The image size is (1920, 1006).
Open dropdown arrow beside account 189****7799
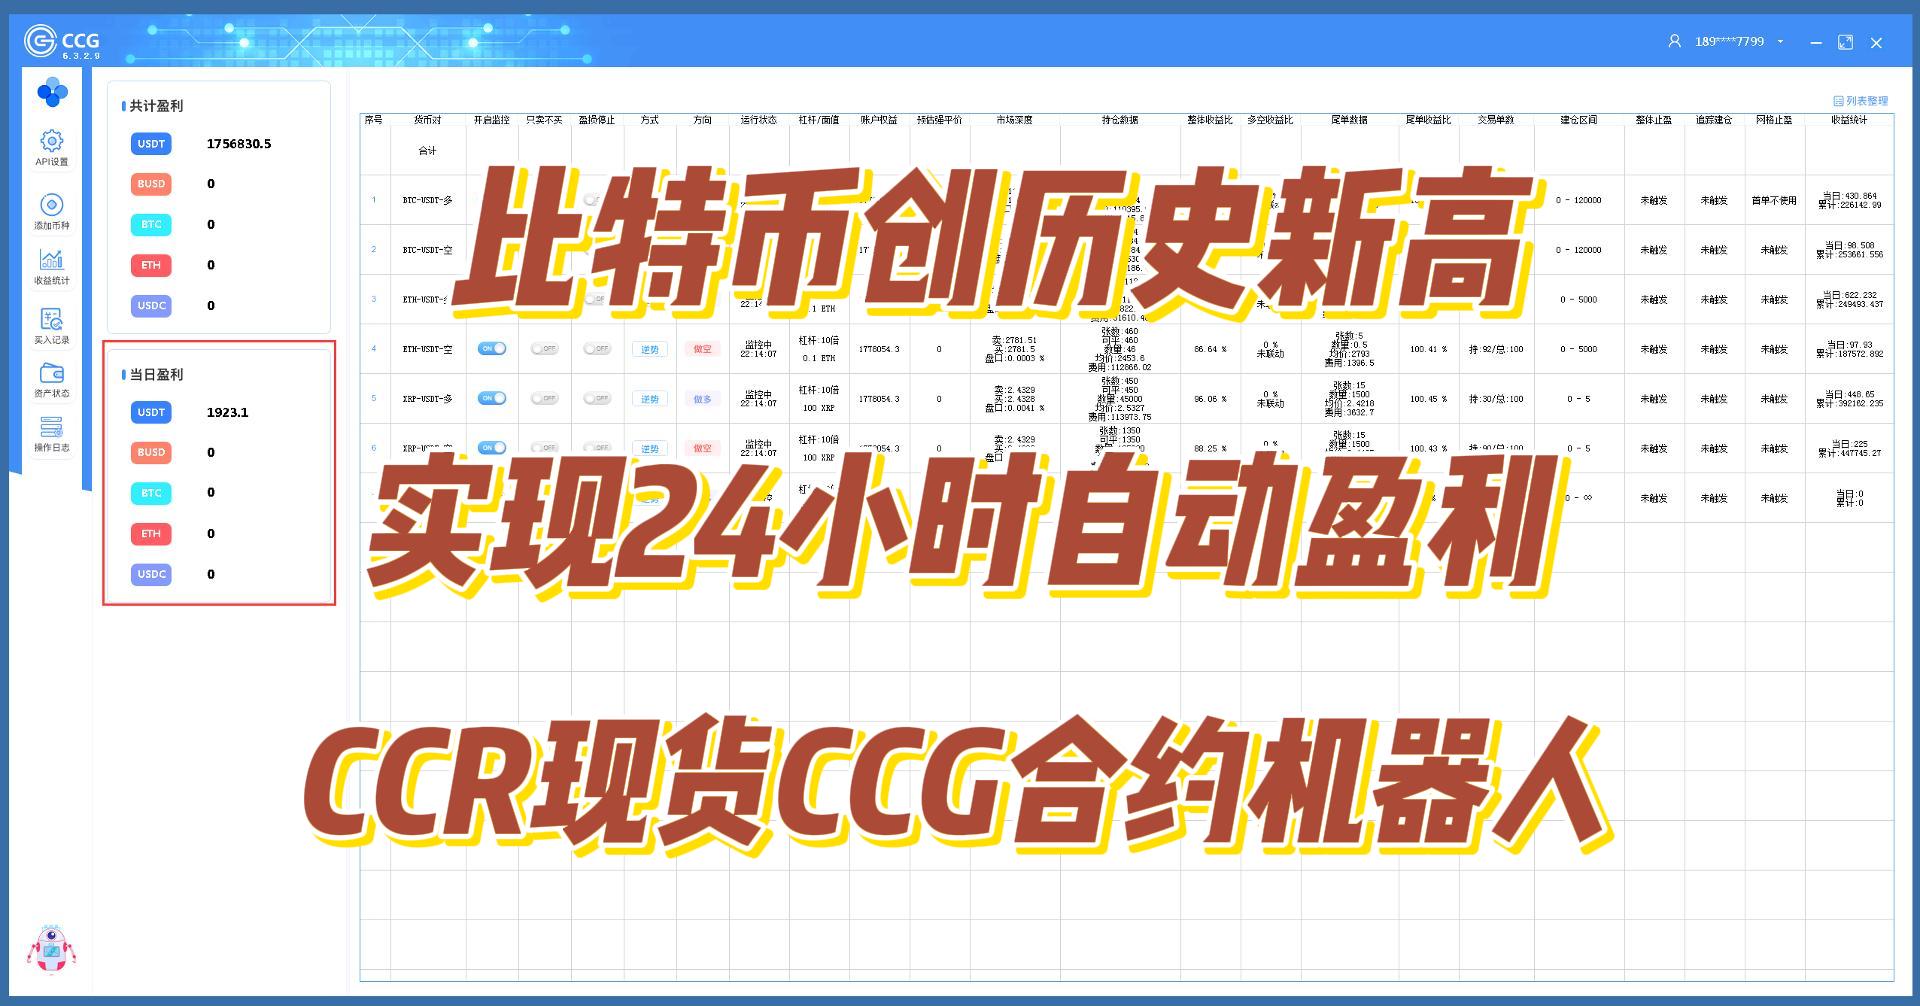point(1780,41)
